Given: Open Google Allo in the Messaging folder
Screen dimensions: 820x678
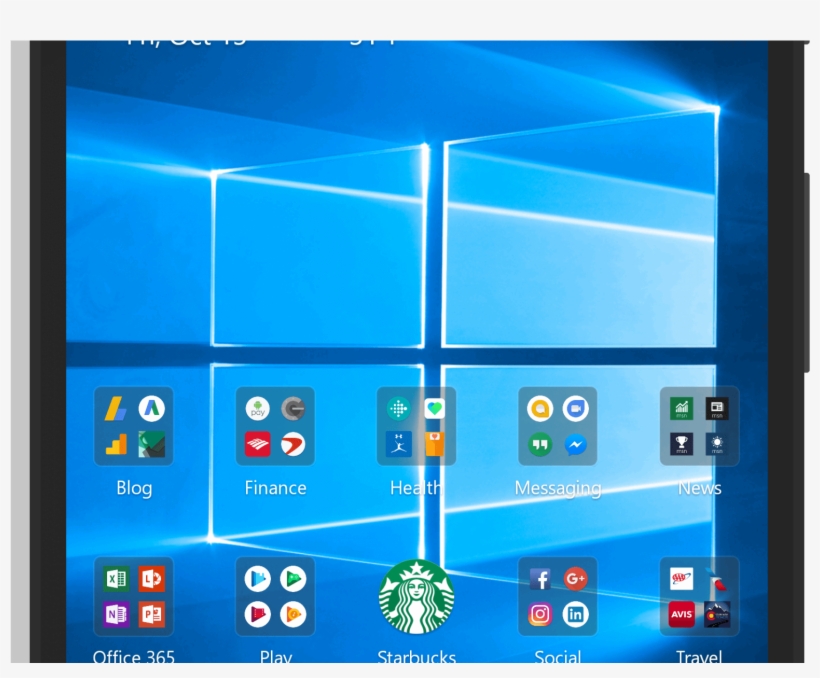Looking at the screenshot, I should 540,409.
